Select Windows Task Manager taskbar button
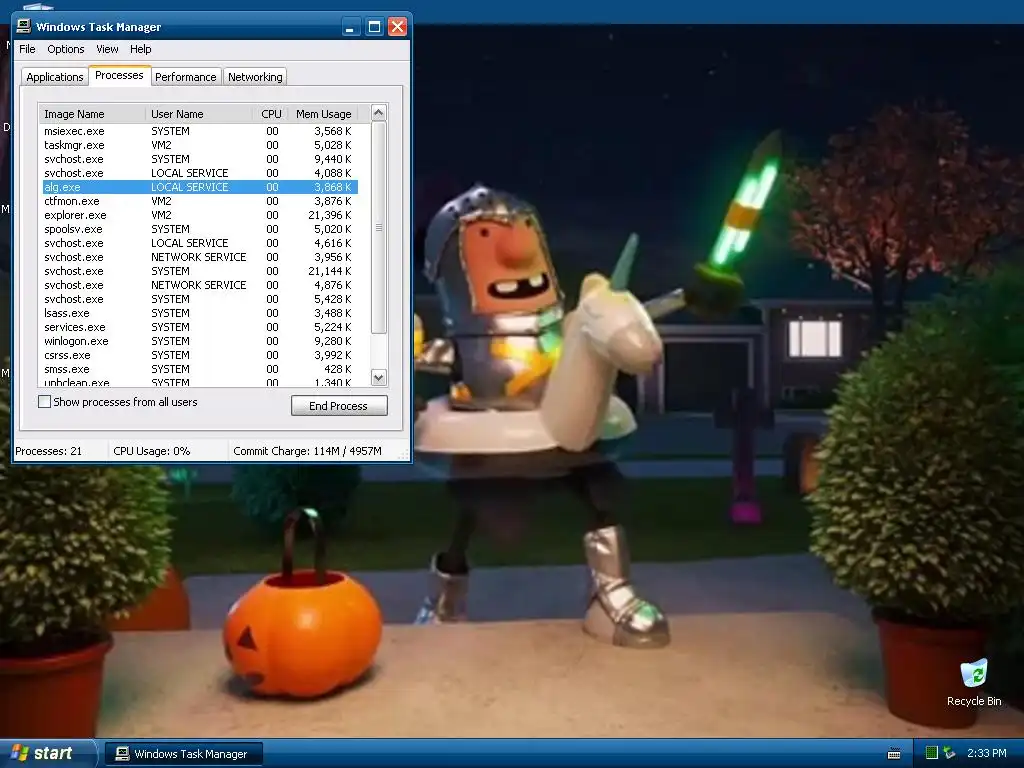Viewport: 1024px width, 768px height. tap(184, 754)
